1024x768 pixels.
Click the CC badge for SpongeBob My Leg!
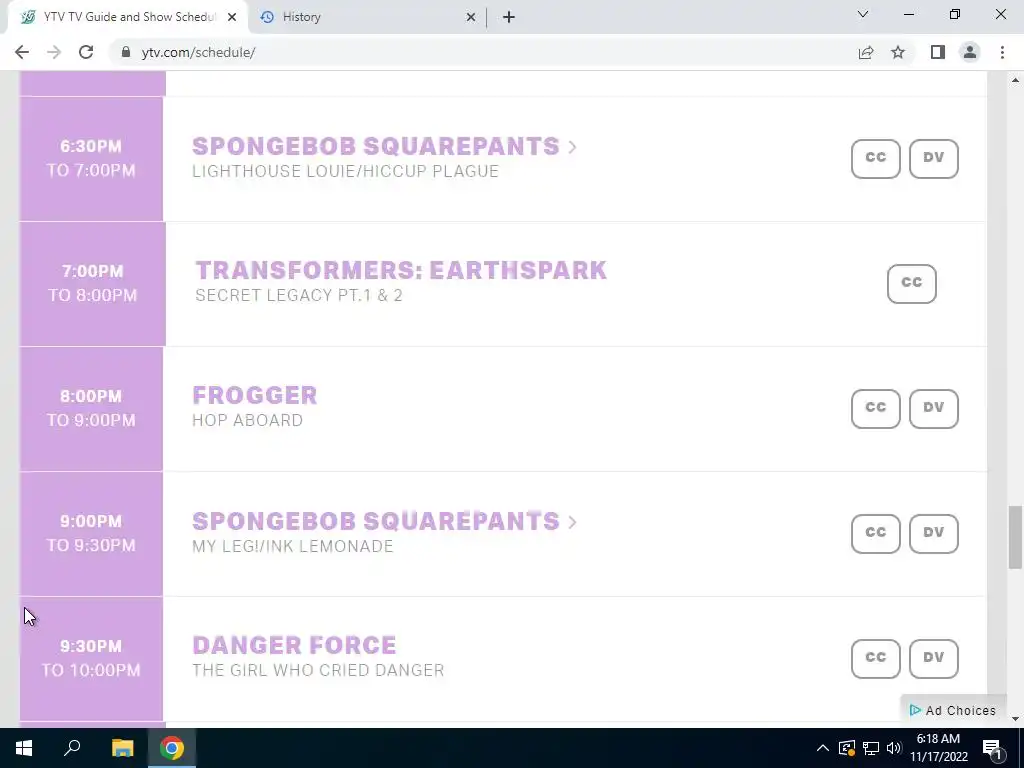[x=875, y=534]
